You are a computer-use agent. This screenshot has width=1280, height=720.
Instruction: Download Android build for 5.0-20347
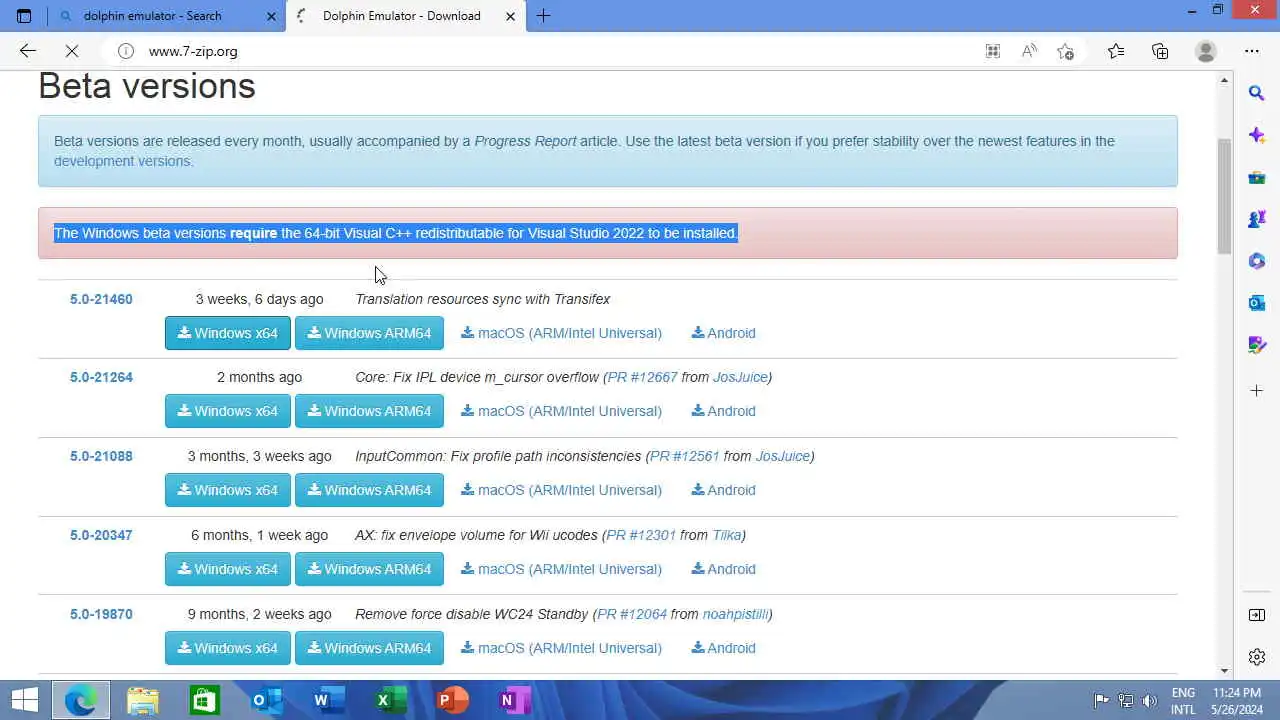click(723, 569)
